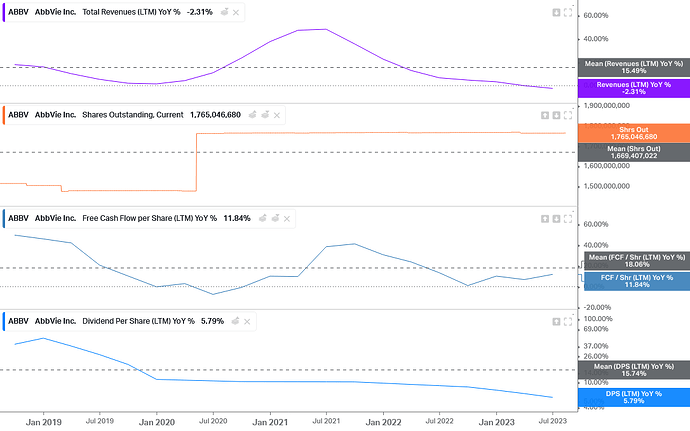The image size is (690, 431).
Task: Click the -20.00% tick on Free Cash Flow axis
Action: coord(597,307)
